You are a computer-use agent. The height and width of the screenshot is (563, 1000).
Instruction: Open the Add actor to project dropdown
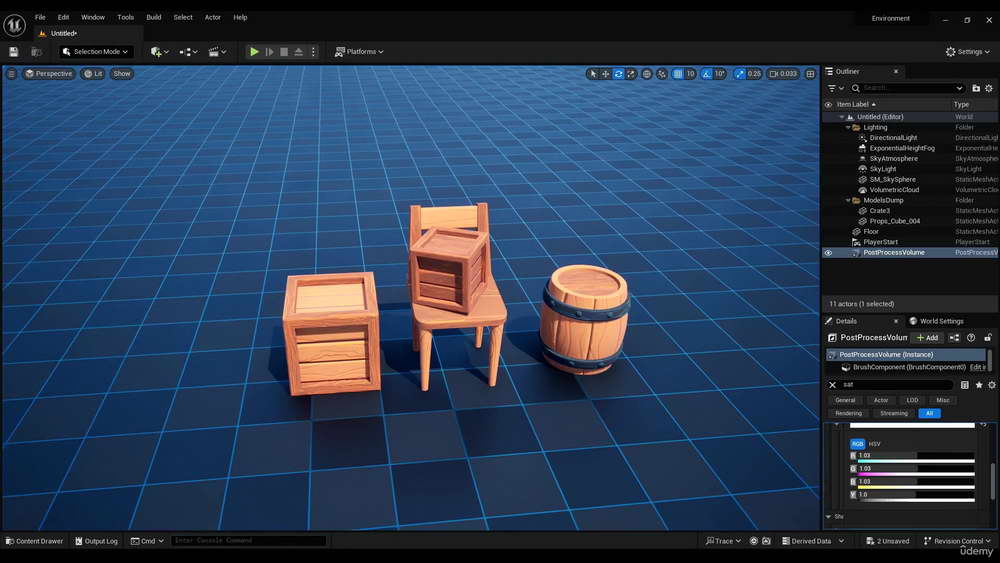click(159, 52)
